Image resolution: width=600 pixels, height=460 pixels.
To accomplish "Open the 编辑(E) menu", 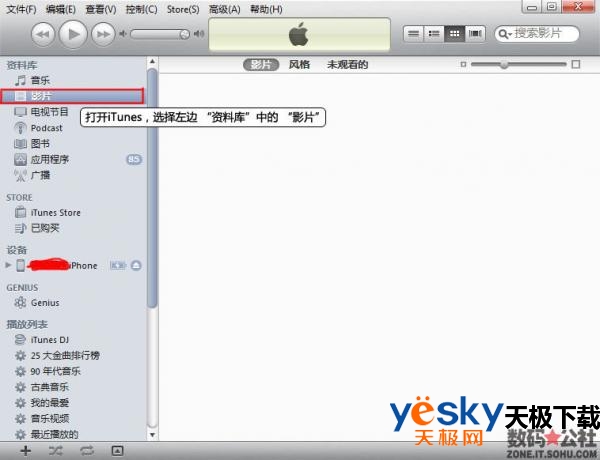I will coord(60,9).
